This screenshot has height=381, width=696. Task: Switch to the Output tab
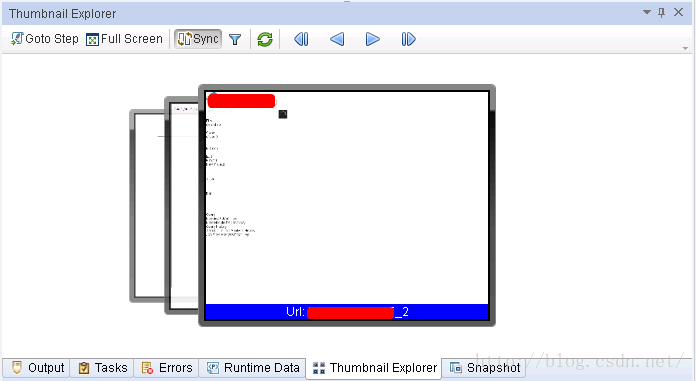(x=36, y=368)
